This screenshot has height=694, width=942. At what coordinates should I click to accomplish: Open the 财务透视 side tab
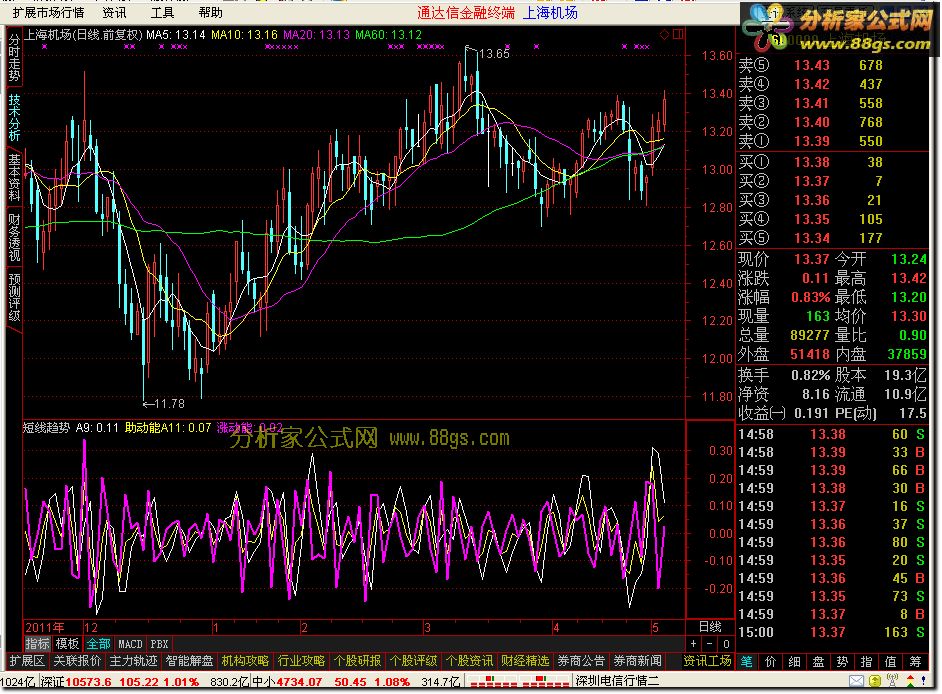pos(14,237)
